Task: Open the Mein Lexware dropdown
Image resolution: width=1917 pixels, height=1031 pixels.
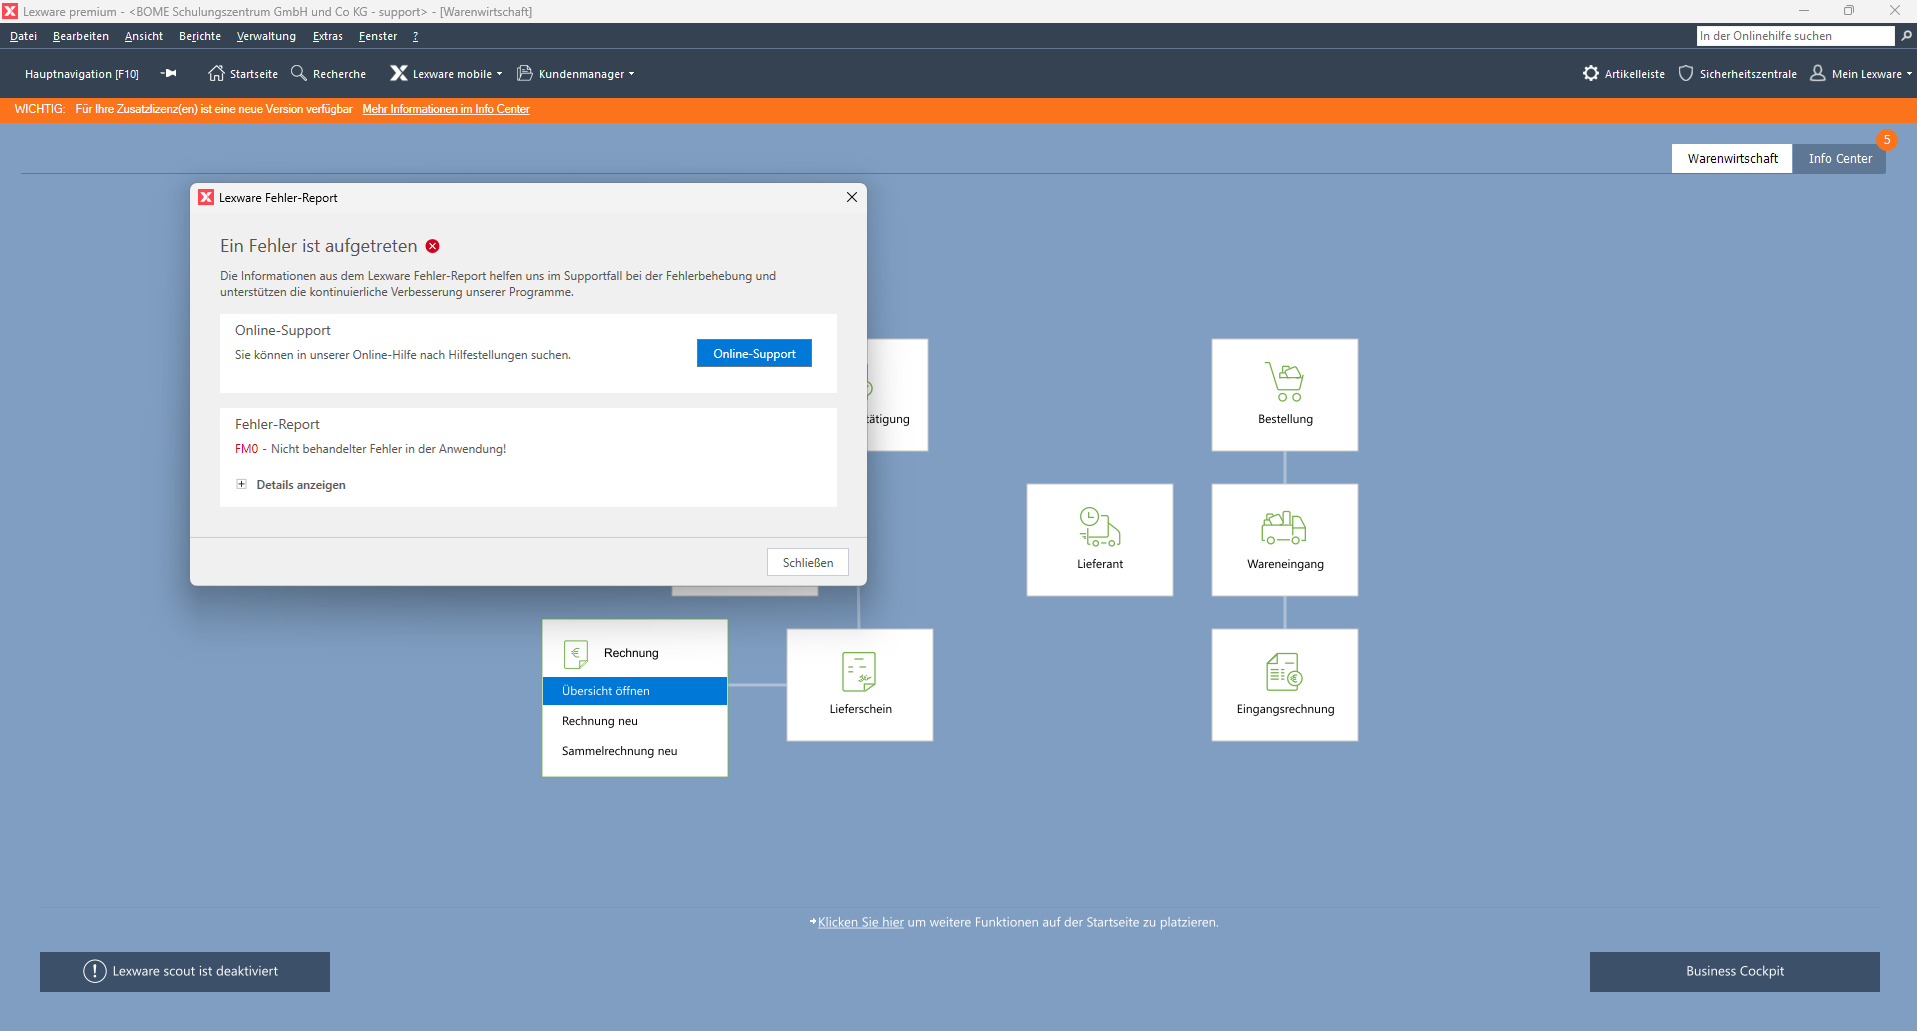Action: coord(1860,73)
